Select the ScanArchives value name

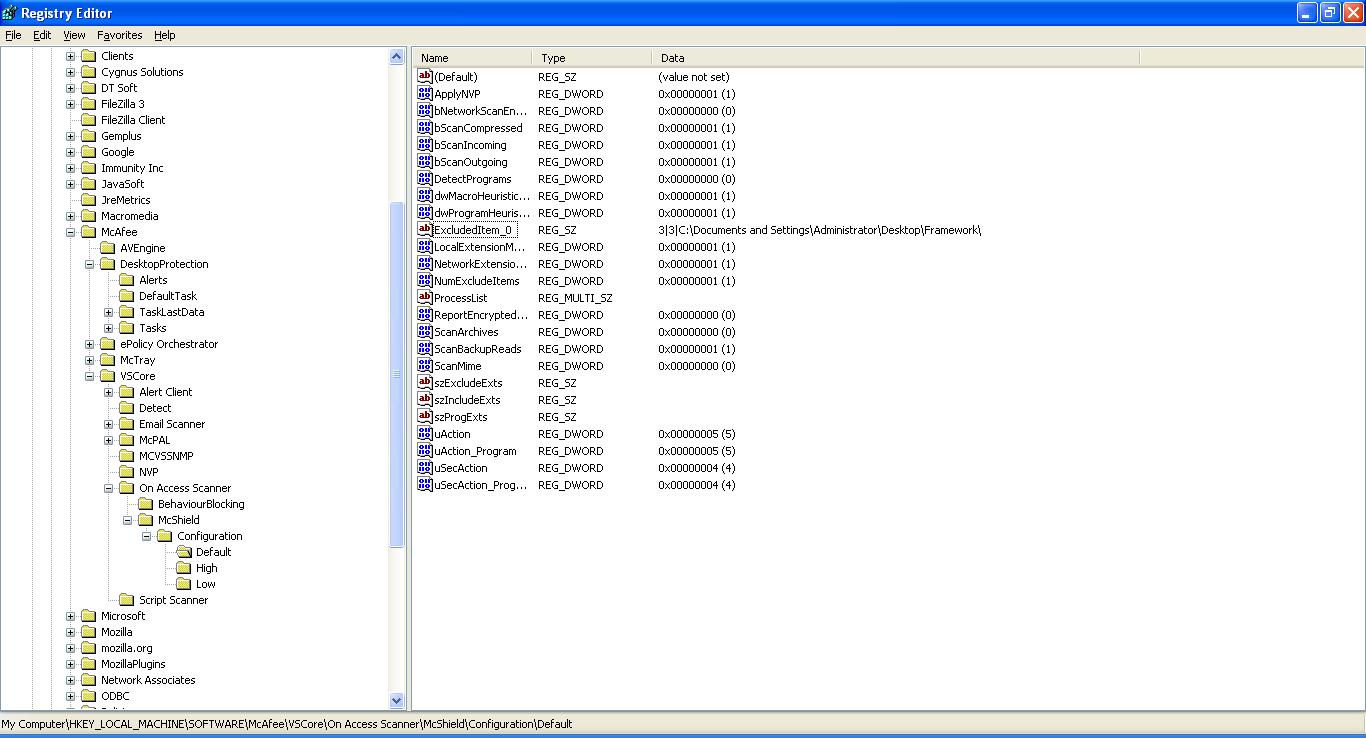pyautogui.click(x=466, y=332)
